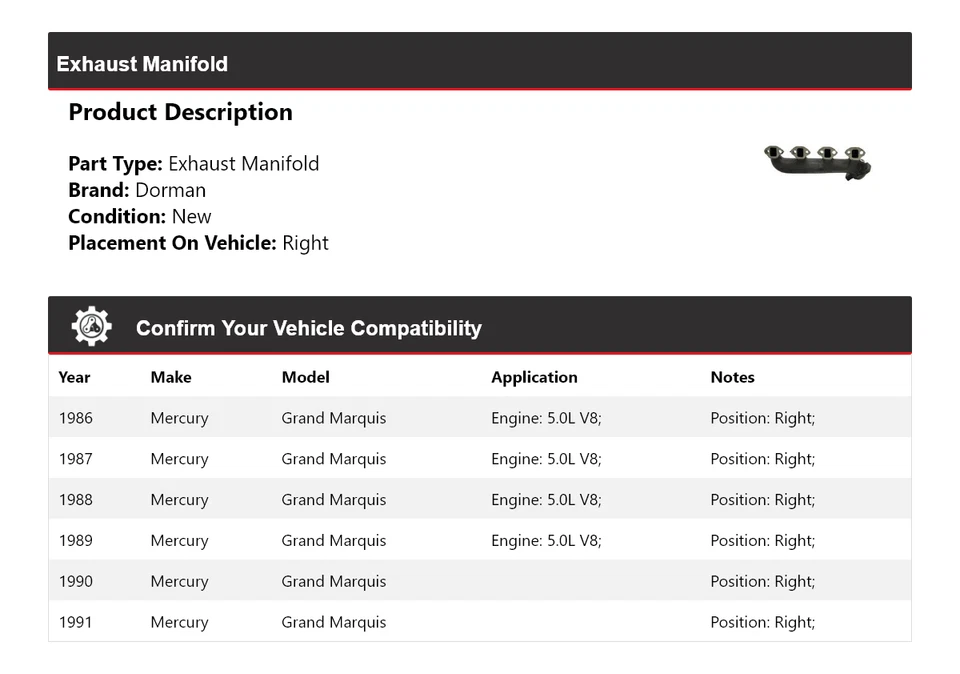This screenshot has height=674, width=960.
Task: Click the exhaust manifold product thumbnail
Action: point(817,162)
